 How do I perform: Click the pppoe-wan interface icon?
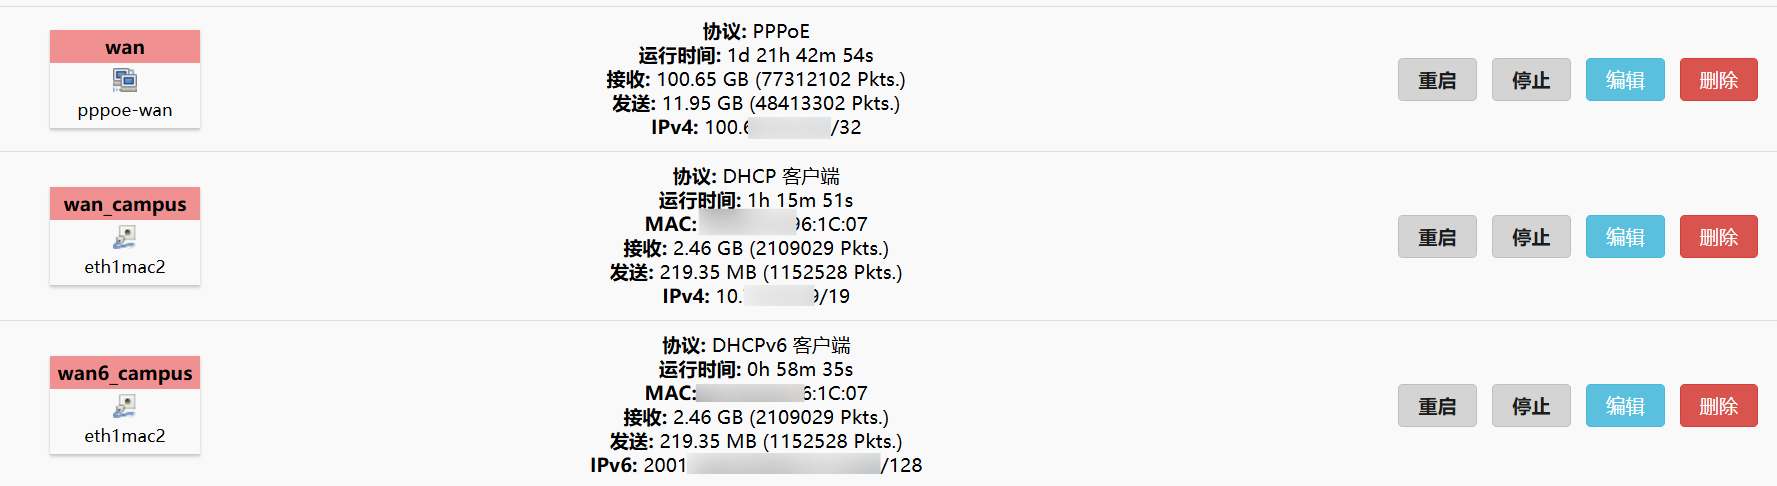tap(125, 80)
